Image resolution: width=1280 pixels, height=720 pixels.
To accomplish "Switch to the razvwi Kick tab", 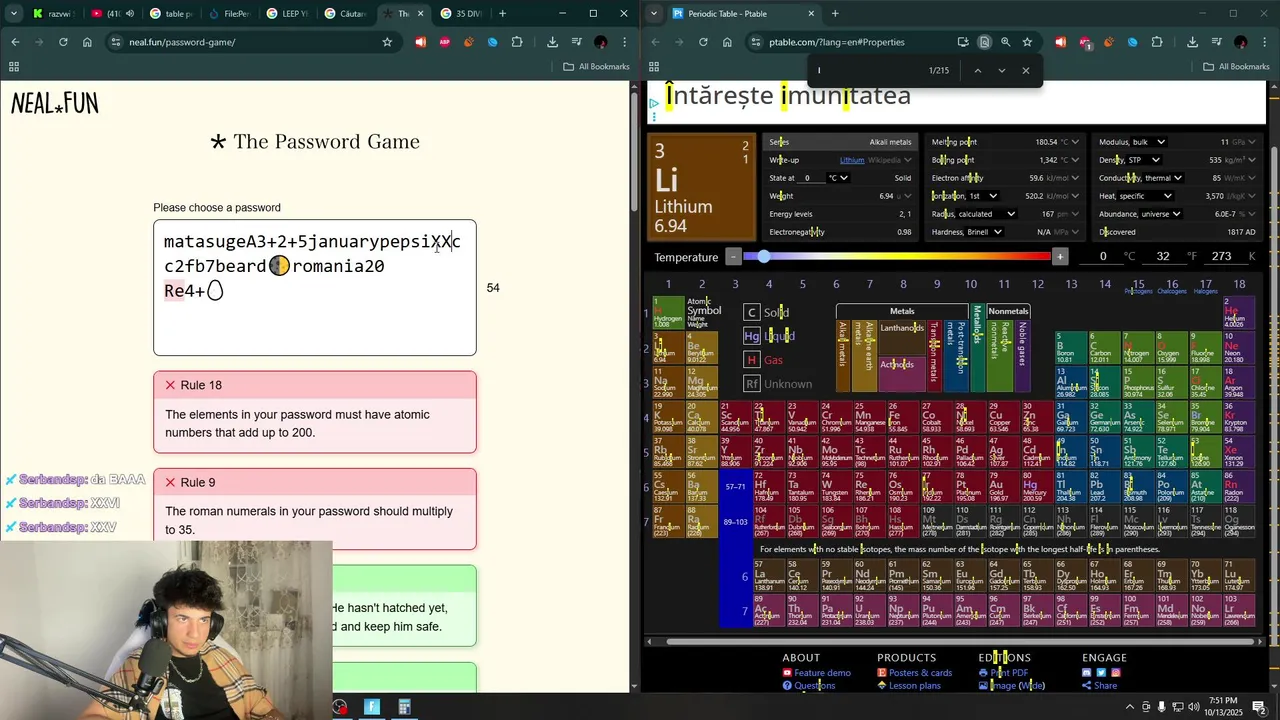I will [x=52, y=14].
